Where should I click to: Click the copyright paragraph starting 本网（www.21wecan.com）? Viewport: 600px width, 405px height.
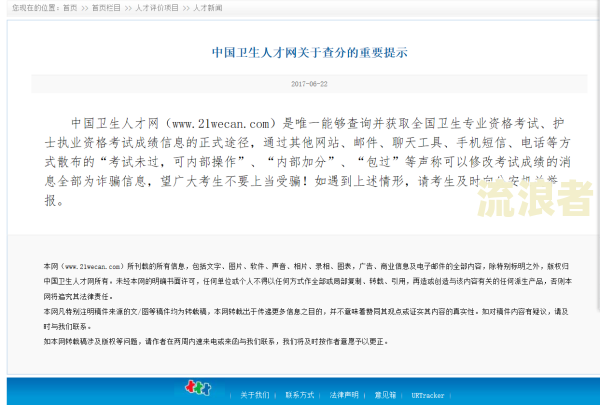[308, 281]
